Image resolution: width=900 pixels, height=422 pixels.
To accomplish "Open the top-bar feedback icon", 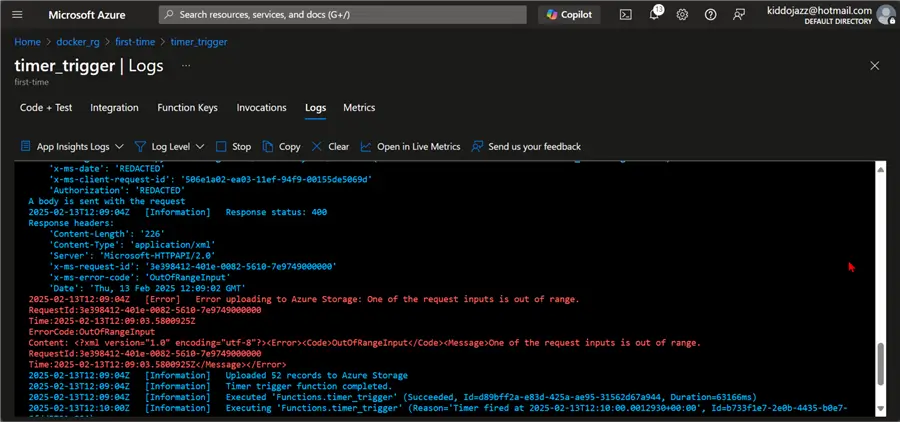I will (x=739, y=15).
